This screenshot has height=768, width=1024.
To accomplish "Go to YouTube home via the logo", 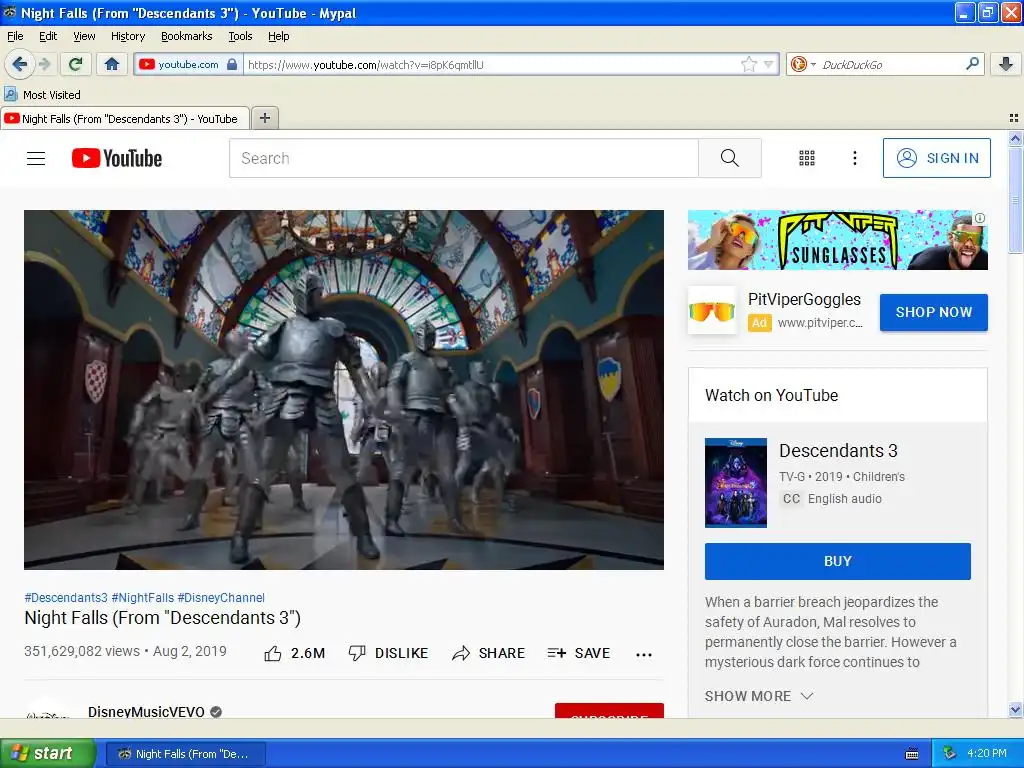I will point(117,158).
